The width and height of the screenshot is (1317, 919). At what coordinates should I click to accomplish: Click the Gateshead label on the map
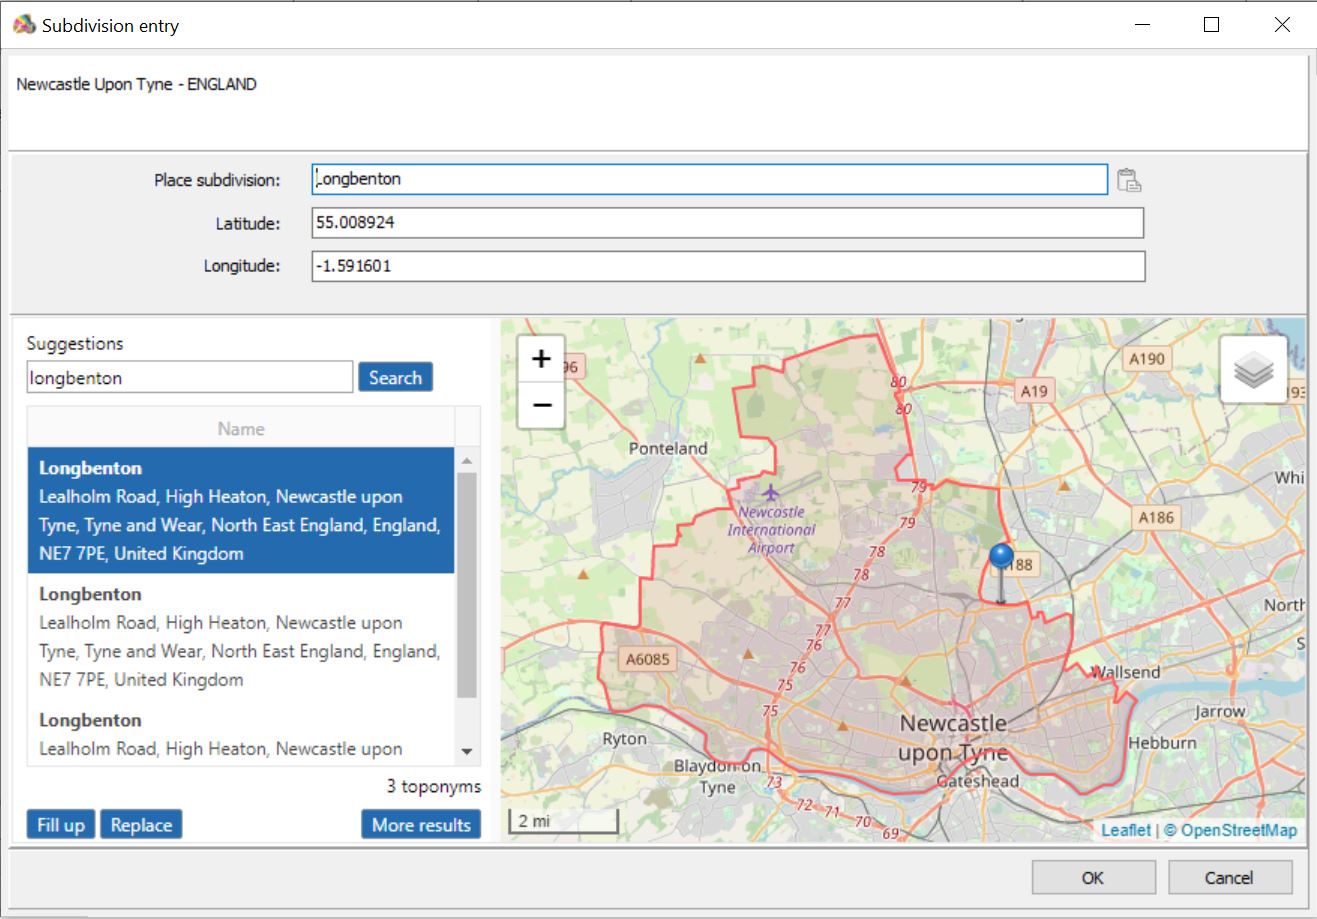pos(978,781)
